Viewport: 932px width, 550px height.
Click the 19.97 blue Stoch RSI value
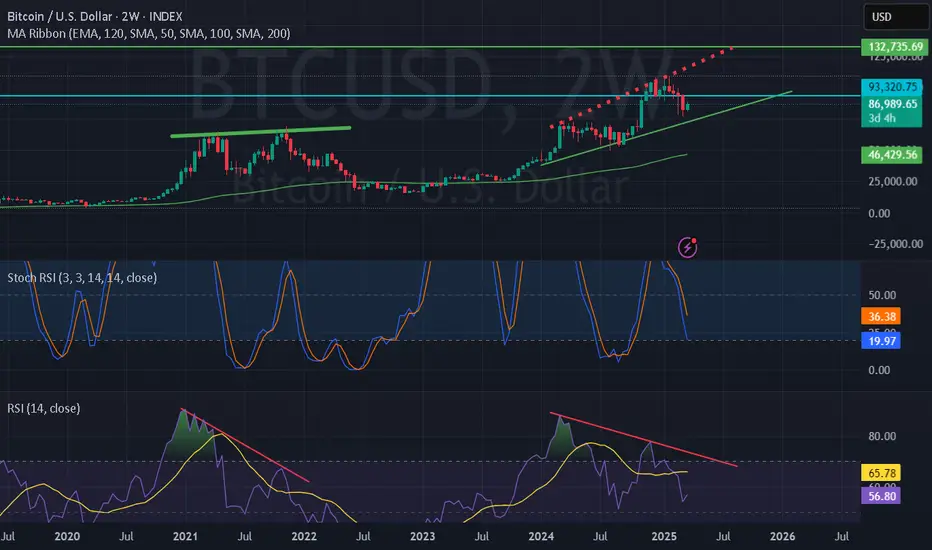click(x=881, y=341)
